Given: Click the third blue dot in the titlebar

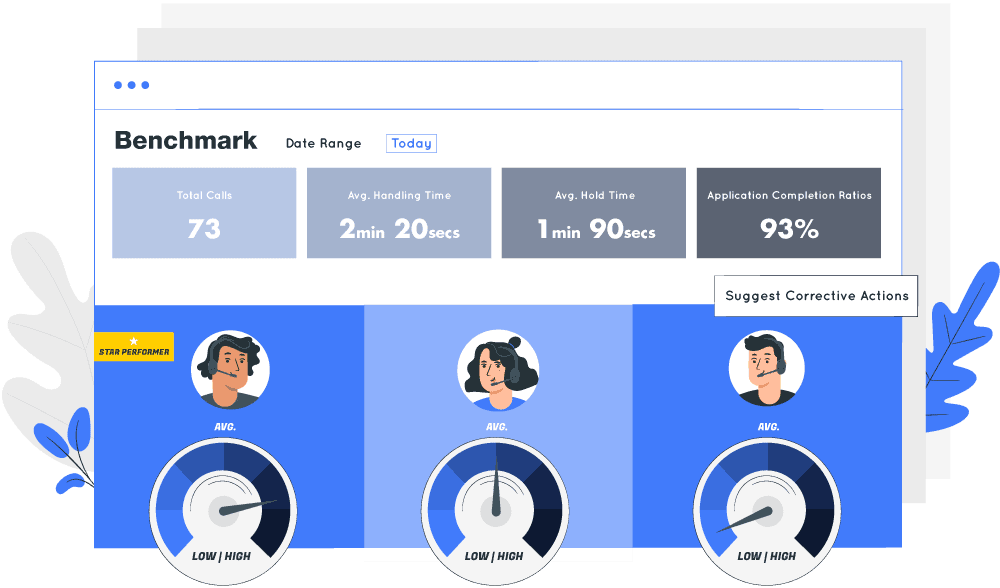Looking at the screenshot, I should [x=143, y=85].
